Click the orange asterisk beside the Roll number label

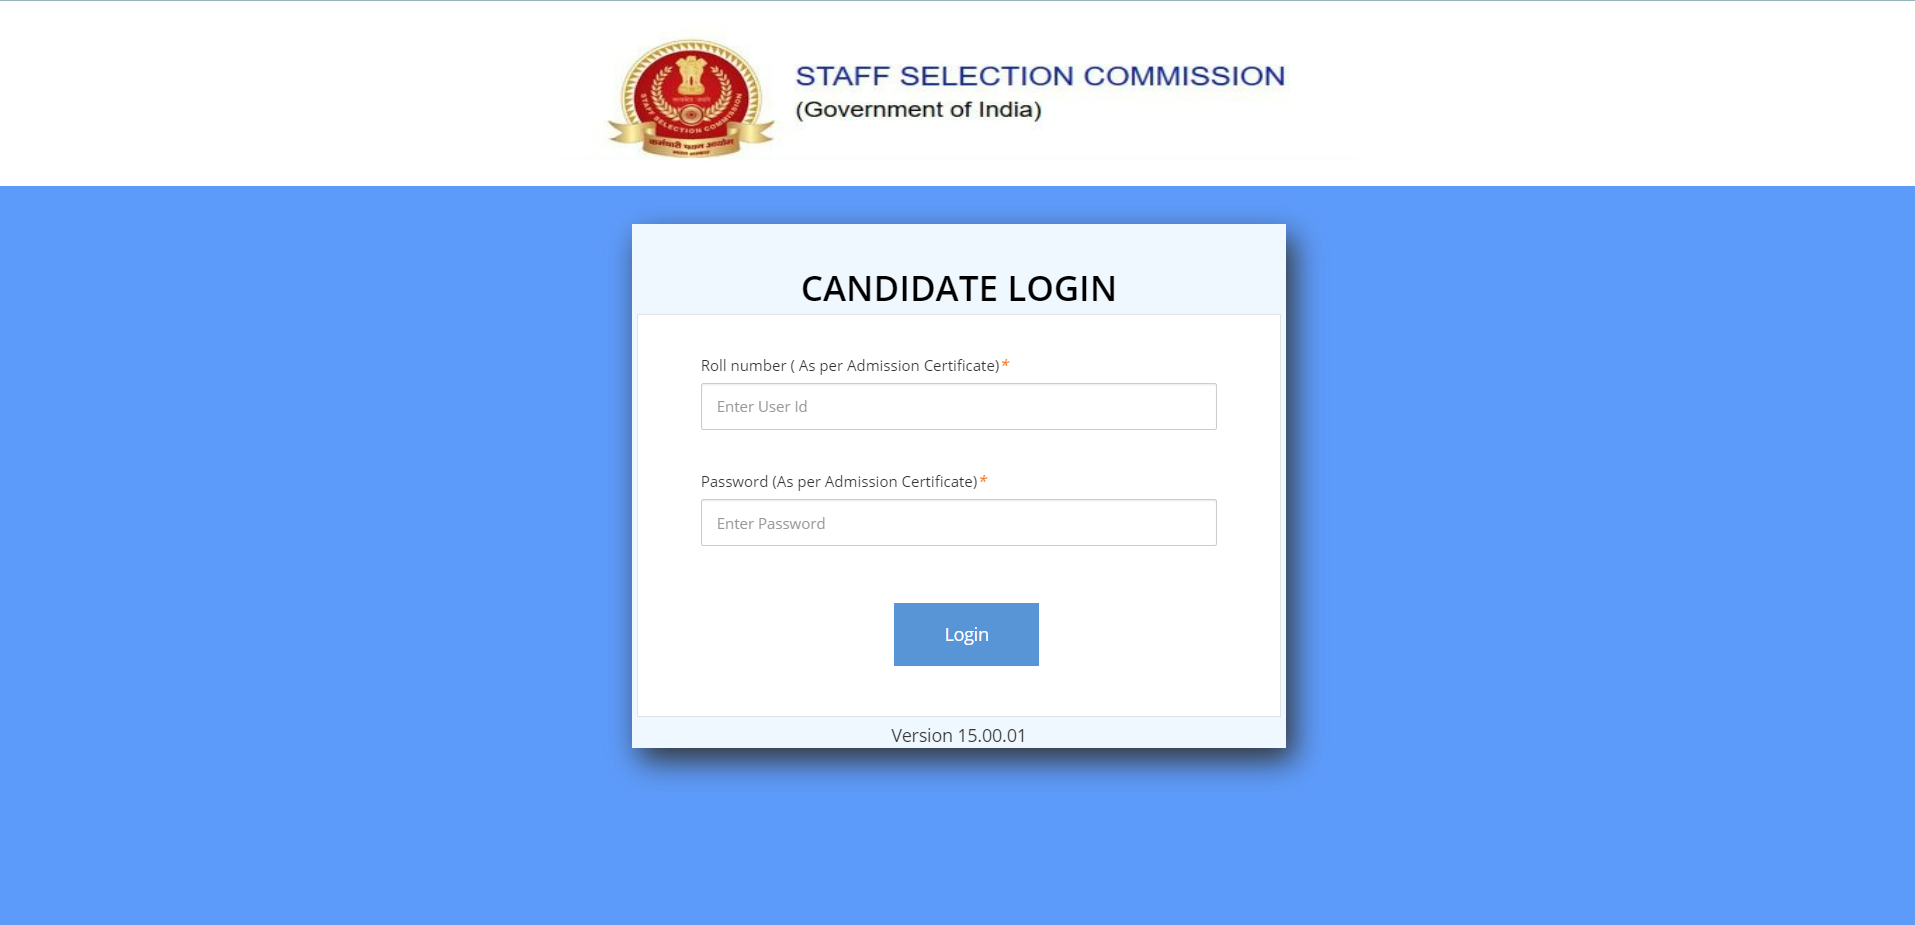(x=1005, y=365)
